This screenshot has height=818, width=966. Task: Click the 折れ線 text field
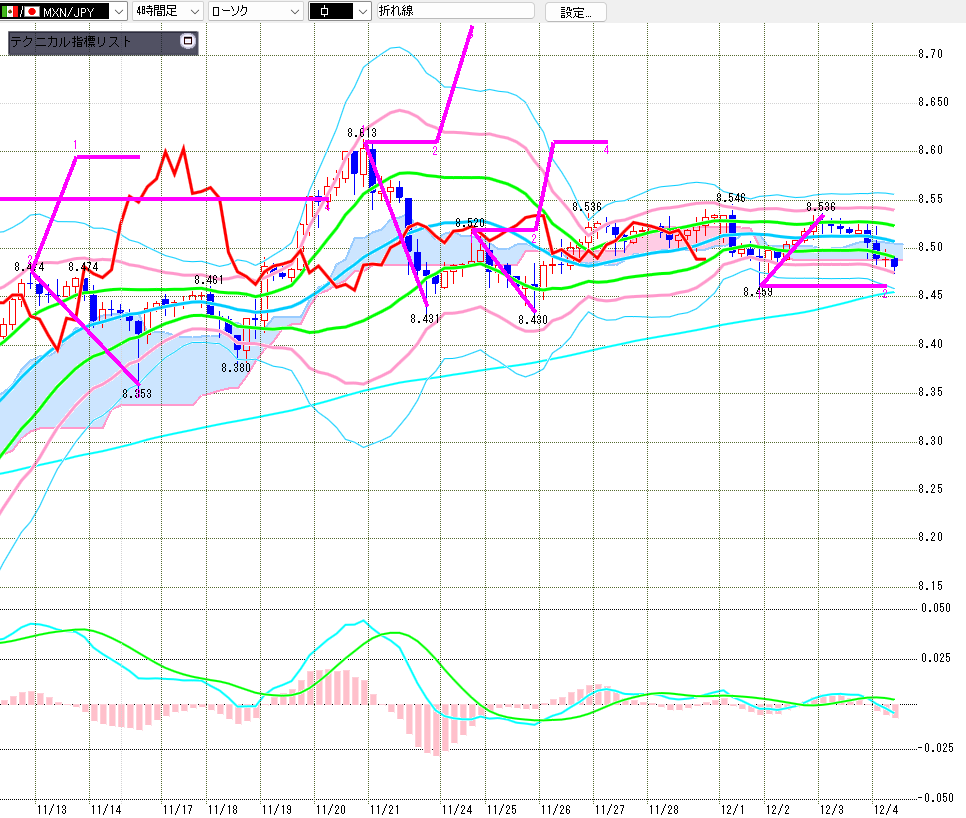point(455,11)
